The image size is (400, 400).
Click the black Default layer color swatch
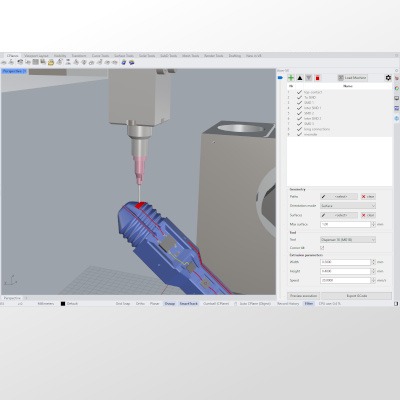tap(63, 304)
